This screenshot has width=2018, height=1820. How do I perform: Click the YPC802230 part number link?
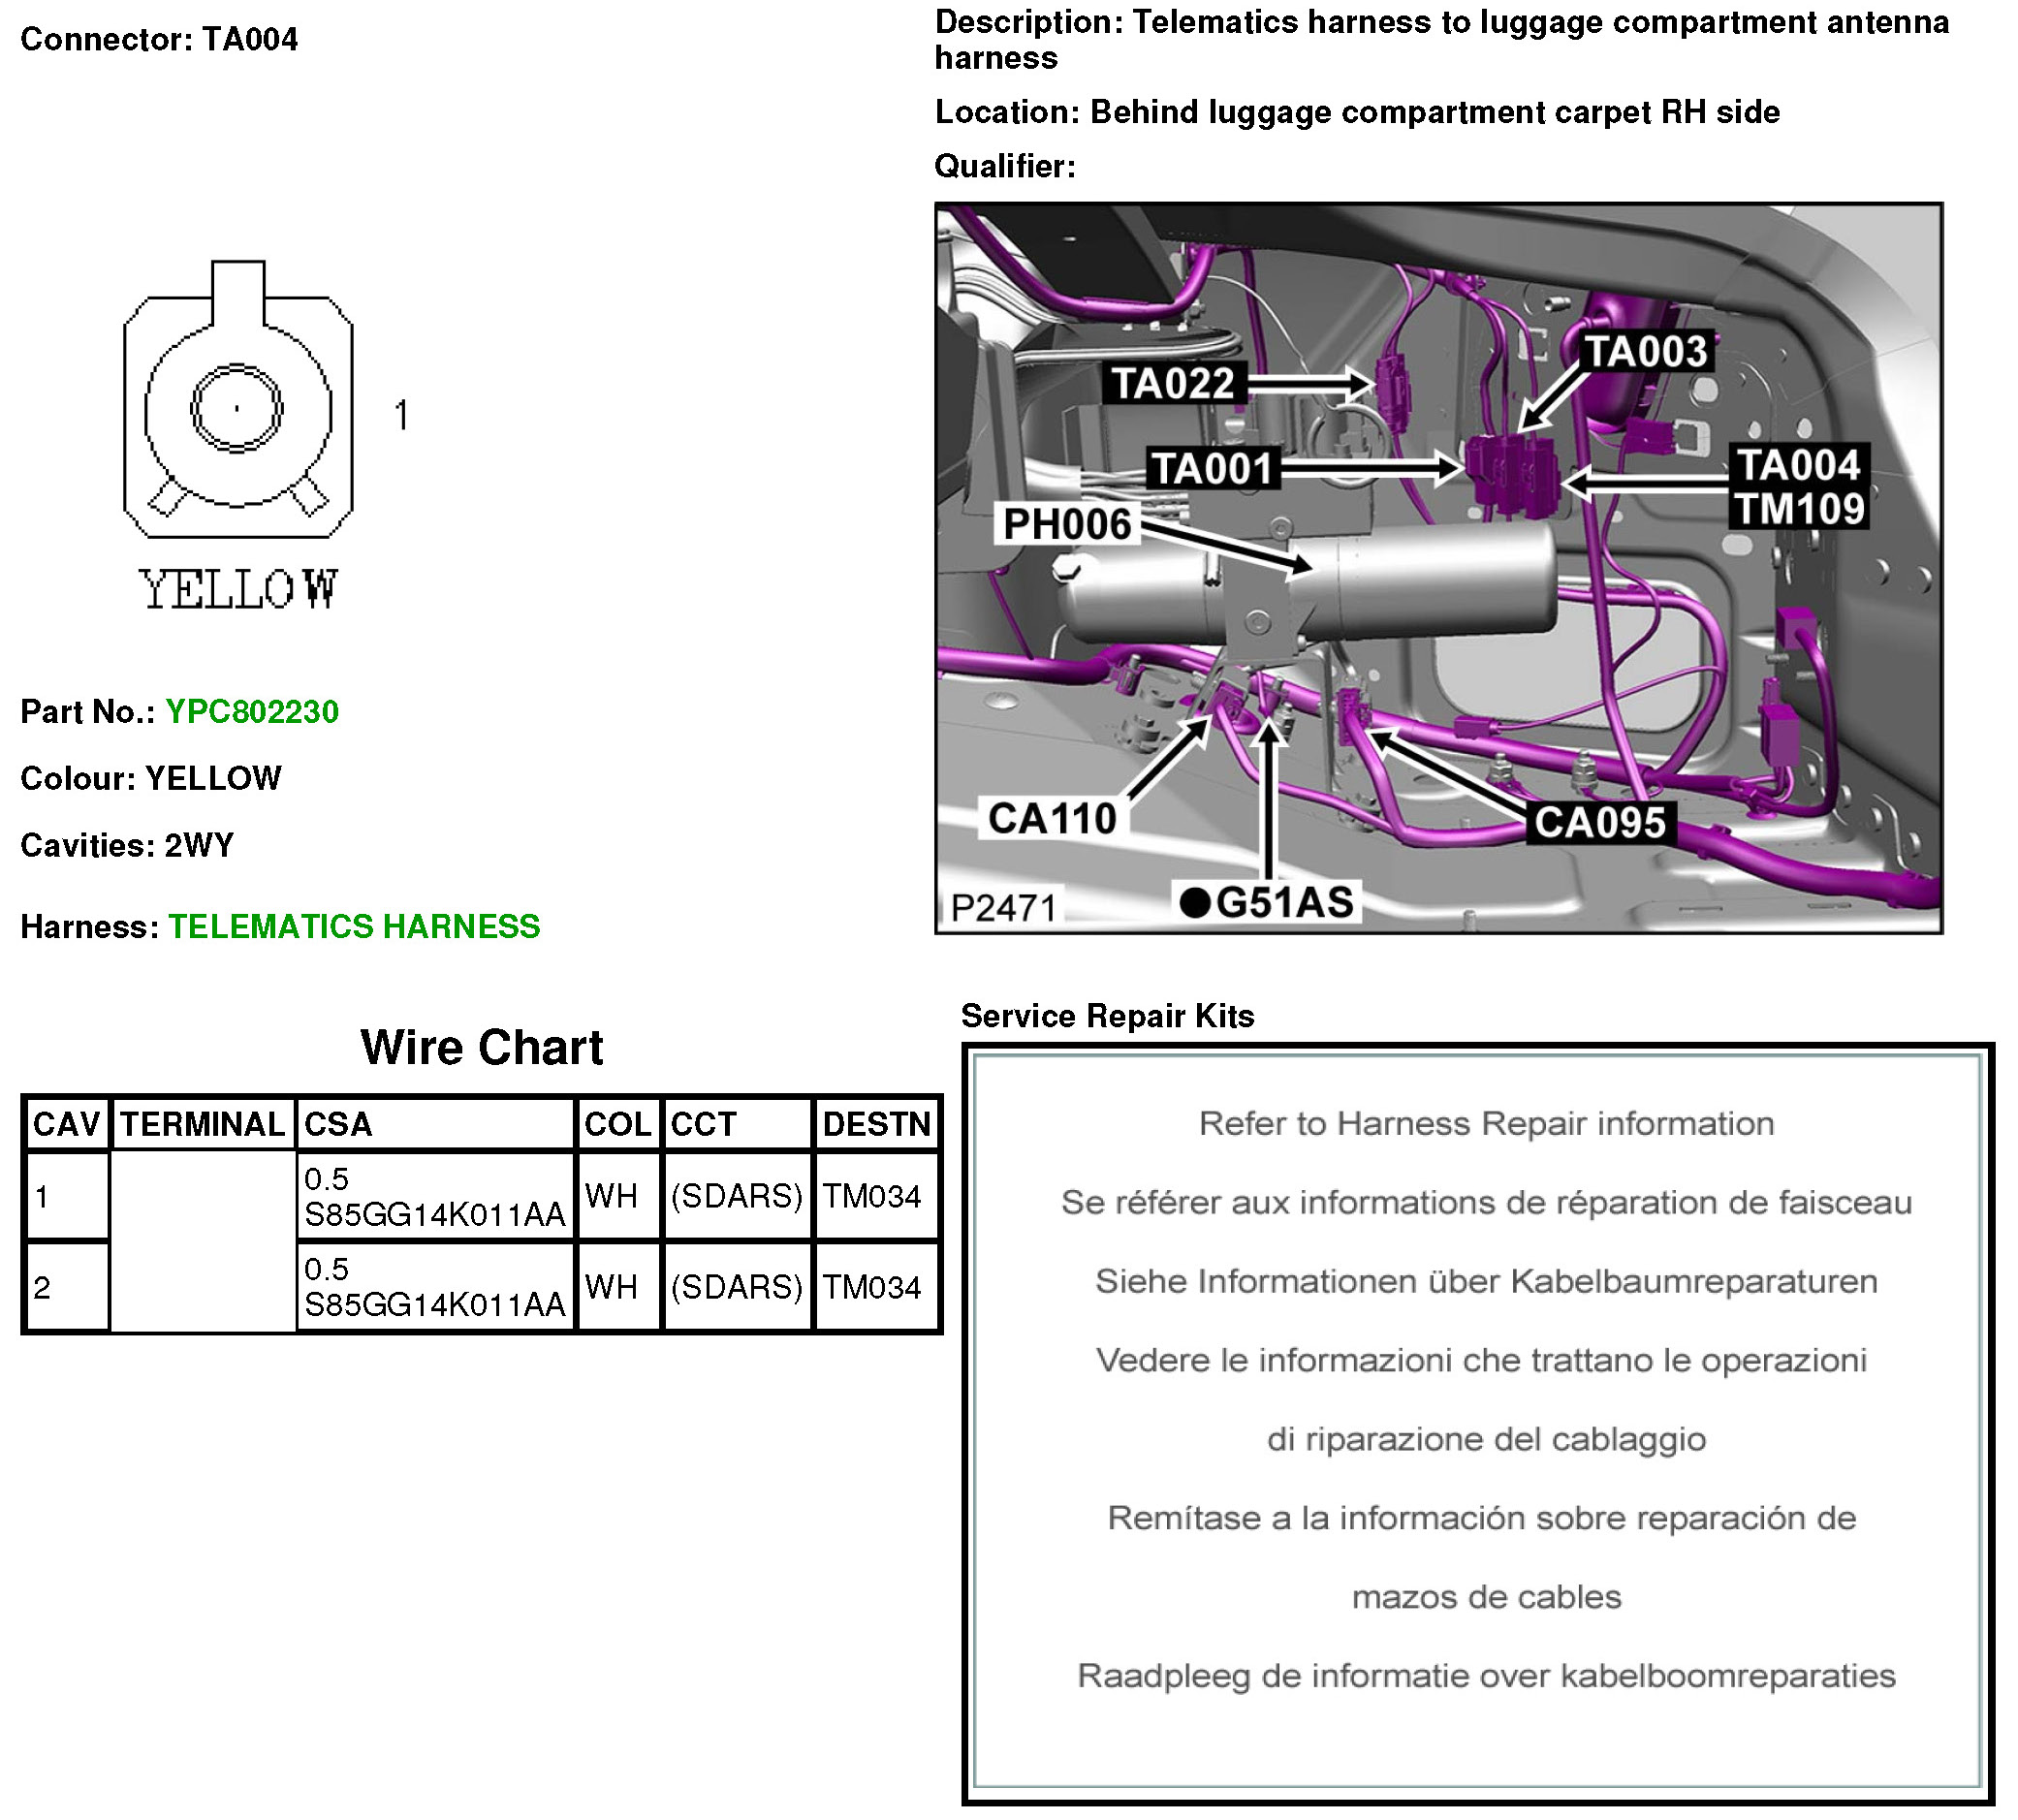tap(252, 711)
